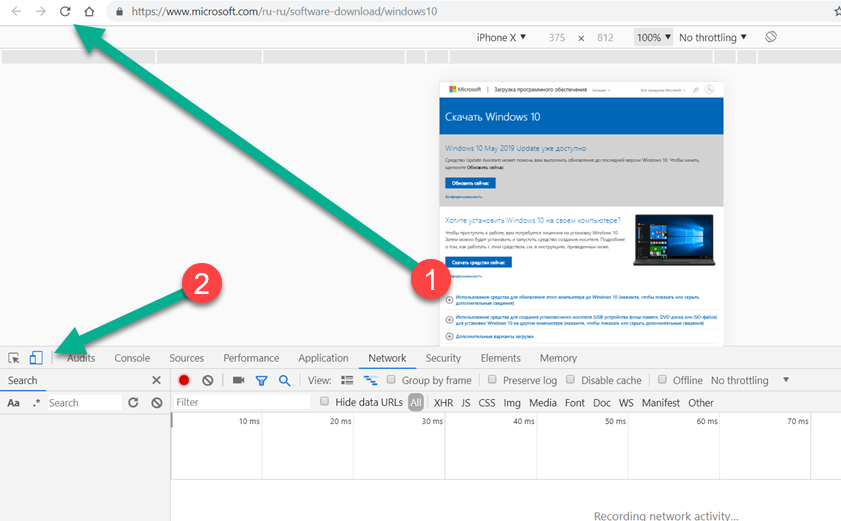Screen dimensions: 841x521
Task: Enable Preserve log checkbox
Action: click(x=492, y=379)
